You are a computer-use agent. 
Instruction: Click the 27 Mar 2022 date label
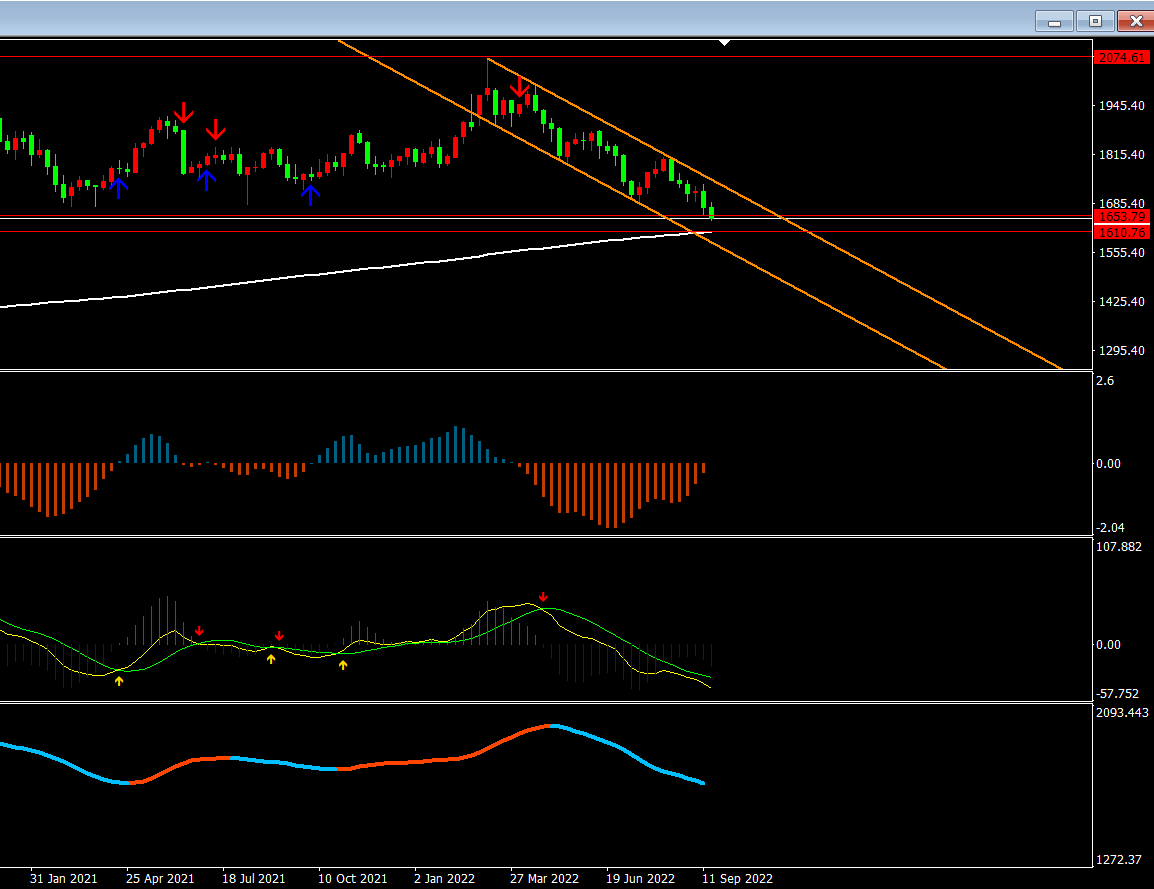(544, 879)
